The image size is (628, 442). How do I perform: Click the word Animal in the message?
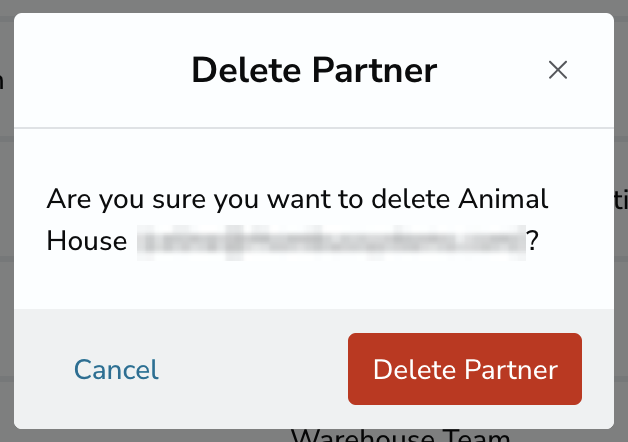[x=503, y=199]
